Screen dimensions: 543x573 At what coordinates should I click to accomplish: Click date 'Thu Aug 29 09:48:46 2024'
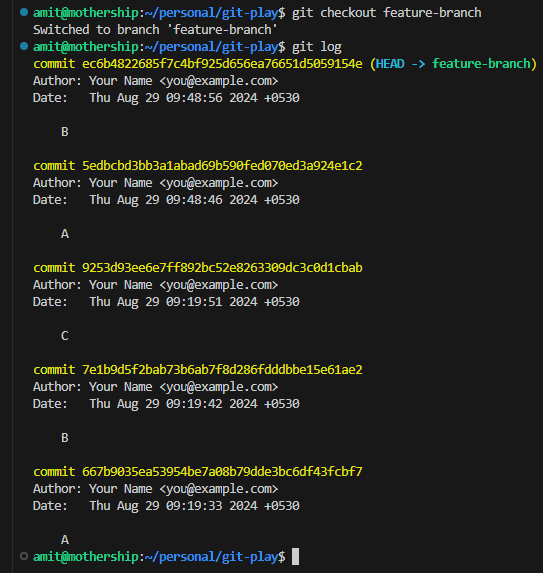(174, 200)
